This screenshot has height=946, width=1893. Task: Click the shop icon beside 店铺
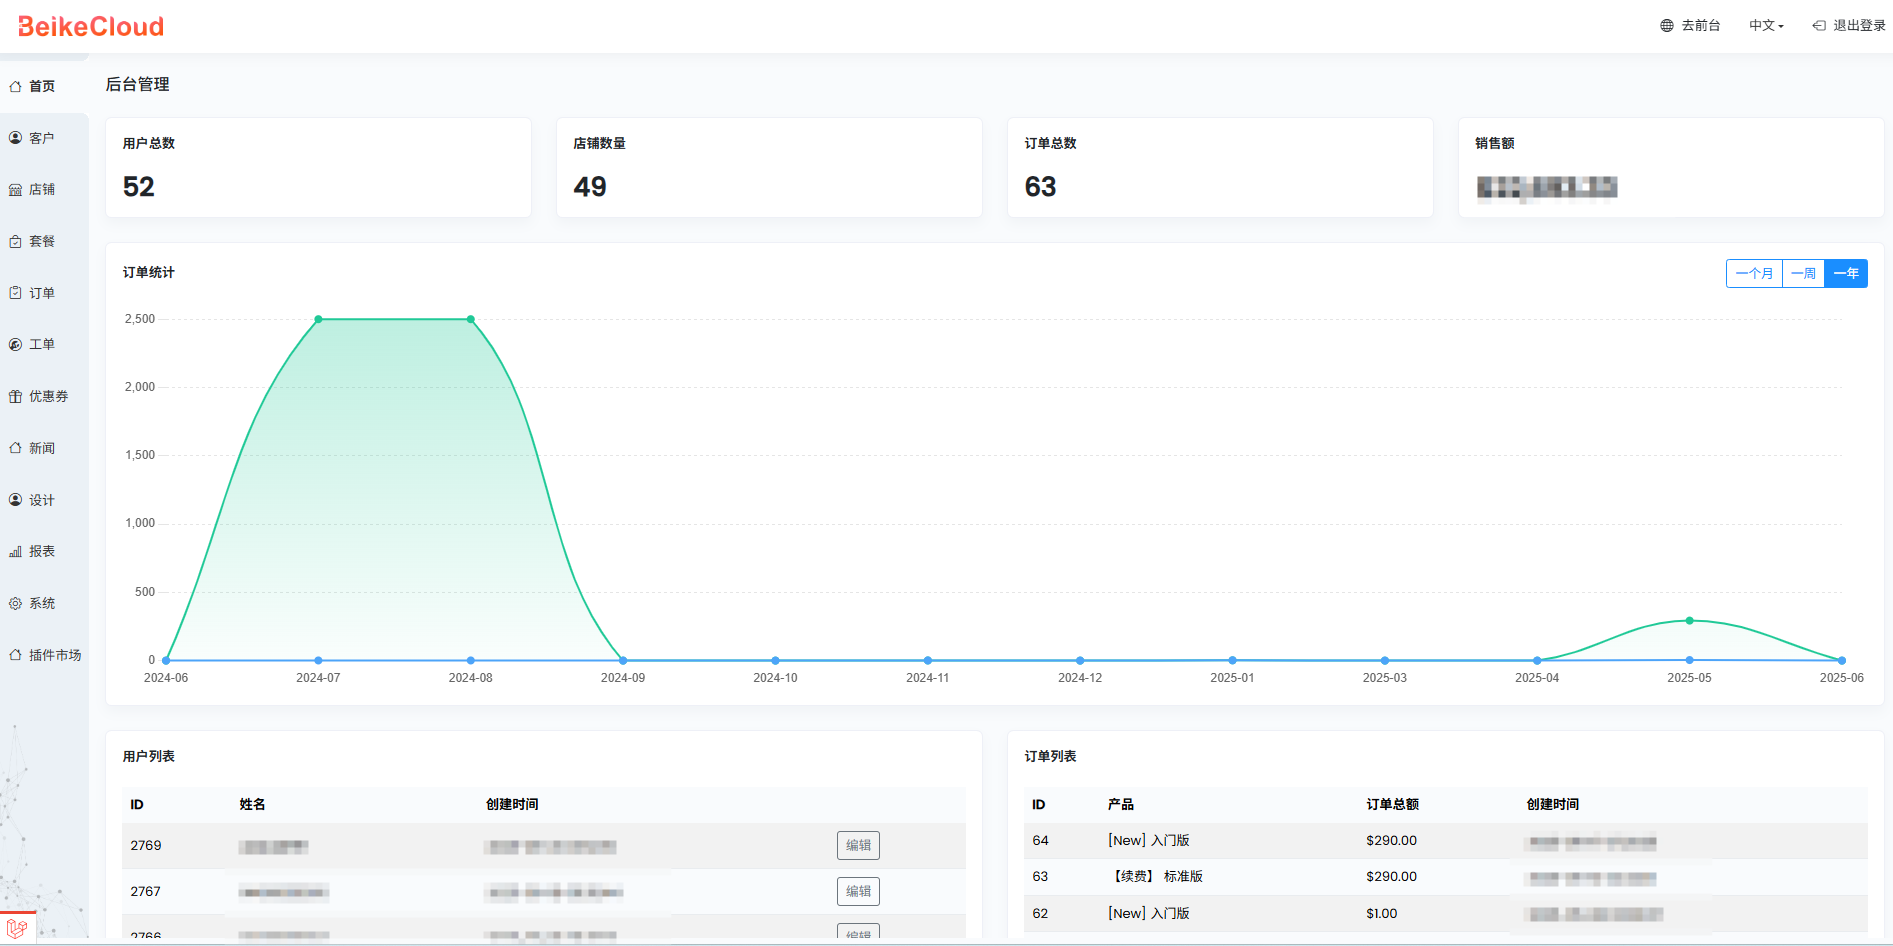[x=15, y=190]
